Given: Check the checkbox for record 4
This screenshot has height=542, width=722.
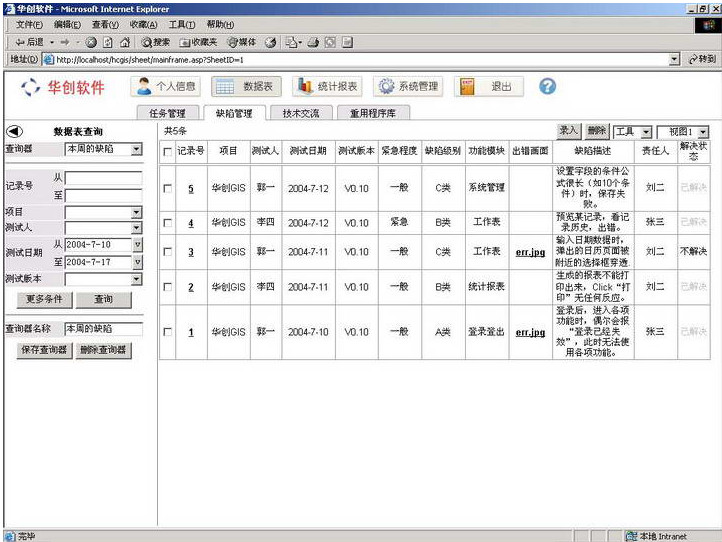Looking at the screenshot, I should tap(168, 223).
